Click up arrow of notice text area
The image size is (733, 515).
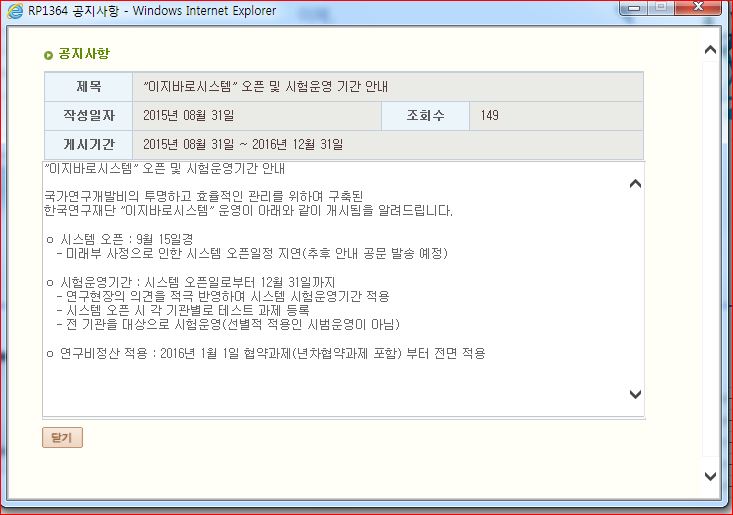click(x=635, y=183)
